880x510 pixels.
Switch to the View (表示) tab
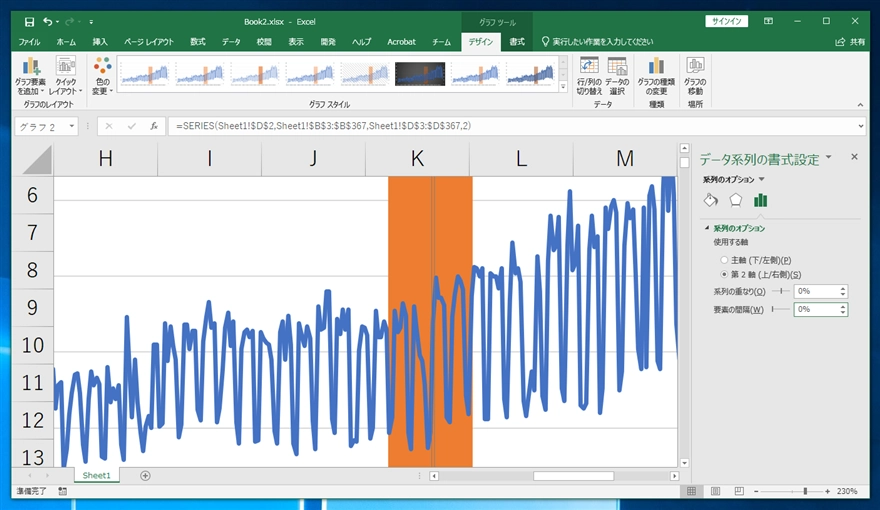pyautogui.click(x=296, y=42)
